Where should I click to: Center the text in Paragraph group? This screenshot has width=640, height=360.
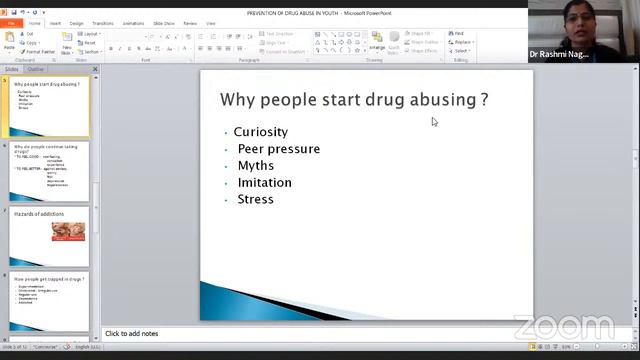click(210, 49)
